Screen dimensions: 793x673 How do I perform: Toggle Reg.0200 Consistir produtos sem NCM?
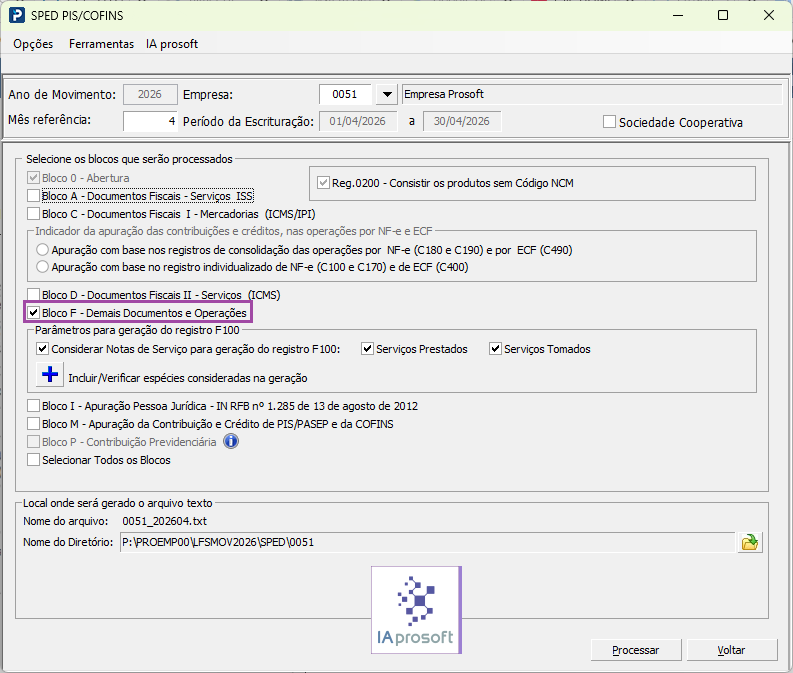324,183
